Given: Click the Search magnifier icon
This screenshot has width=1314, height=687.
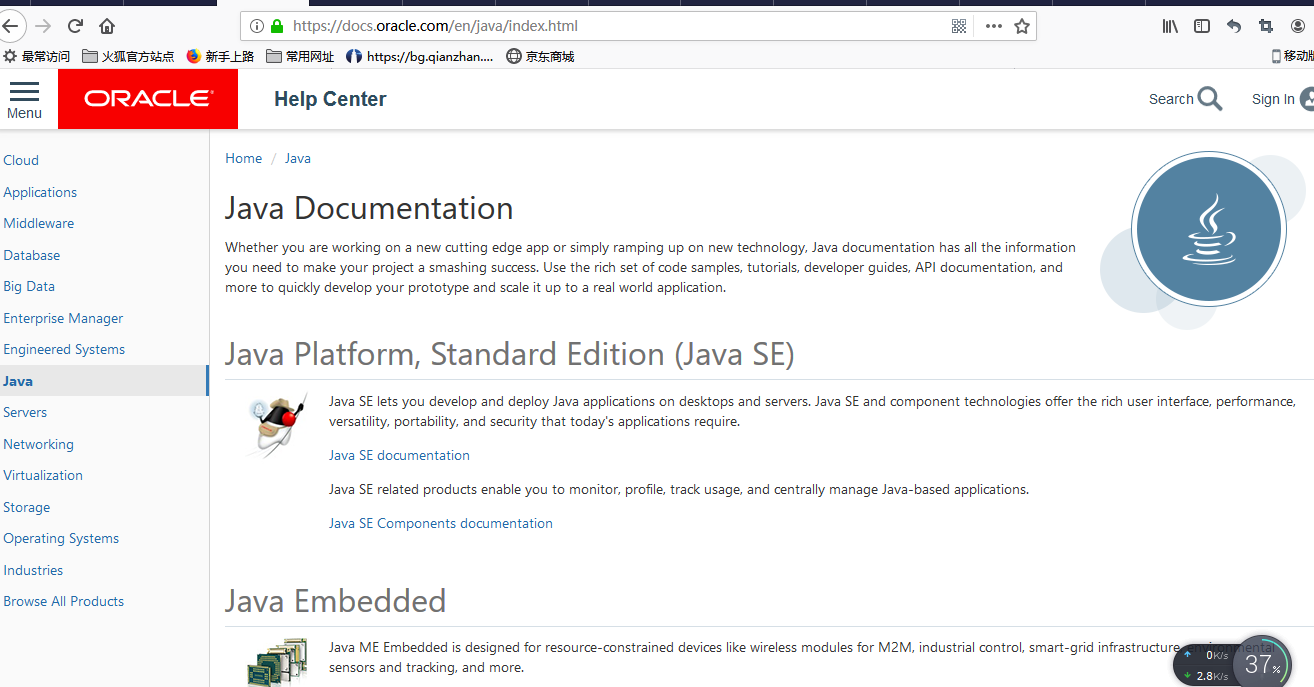Looking at the screenshot, I should (1210, 99).
